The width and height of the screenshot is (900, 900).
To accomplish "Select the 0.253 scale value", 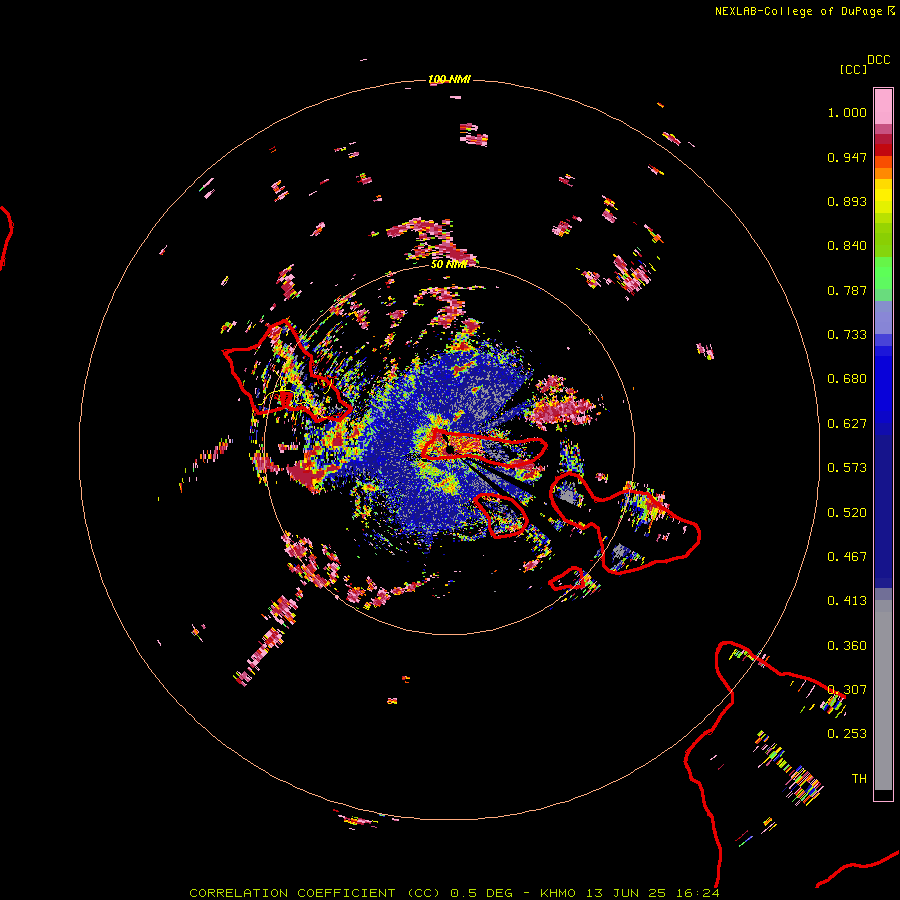I will tap(847, 734).
